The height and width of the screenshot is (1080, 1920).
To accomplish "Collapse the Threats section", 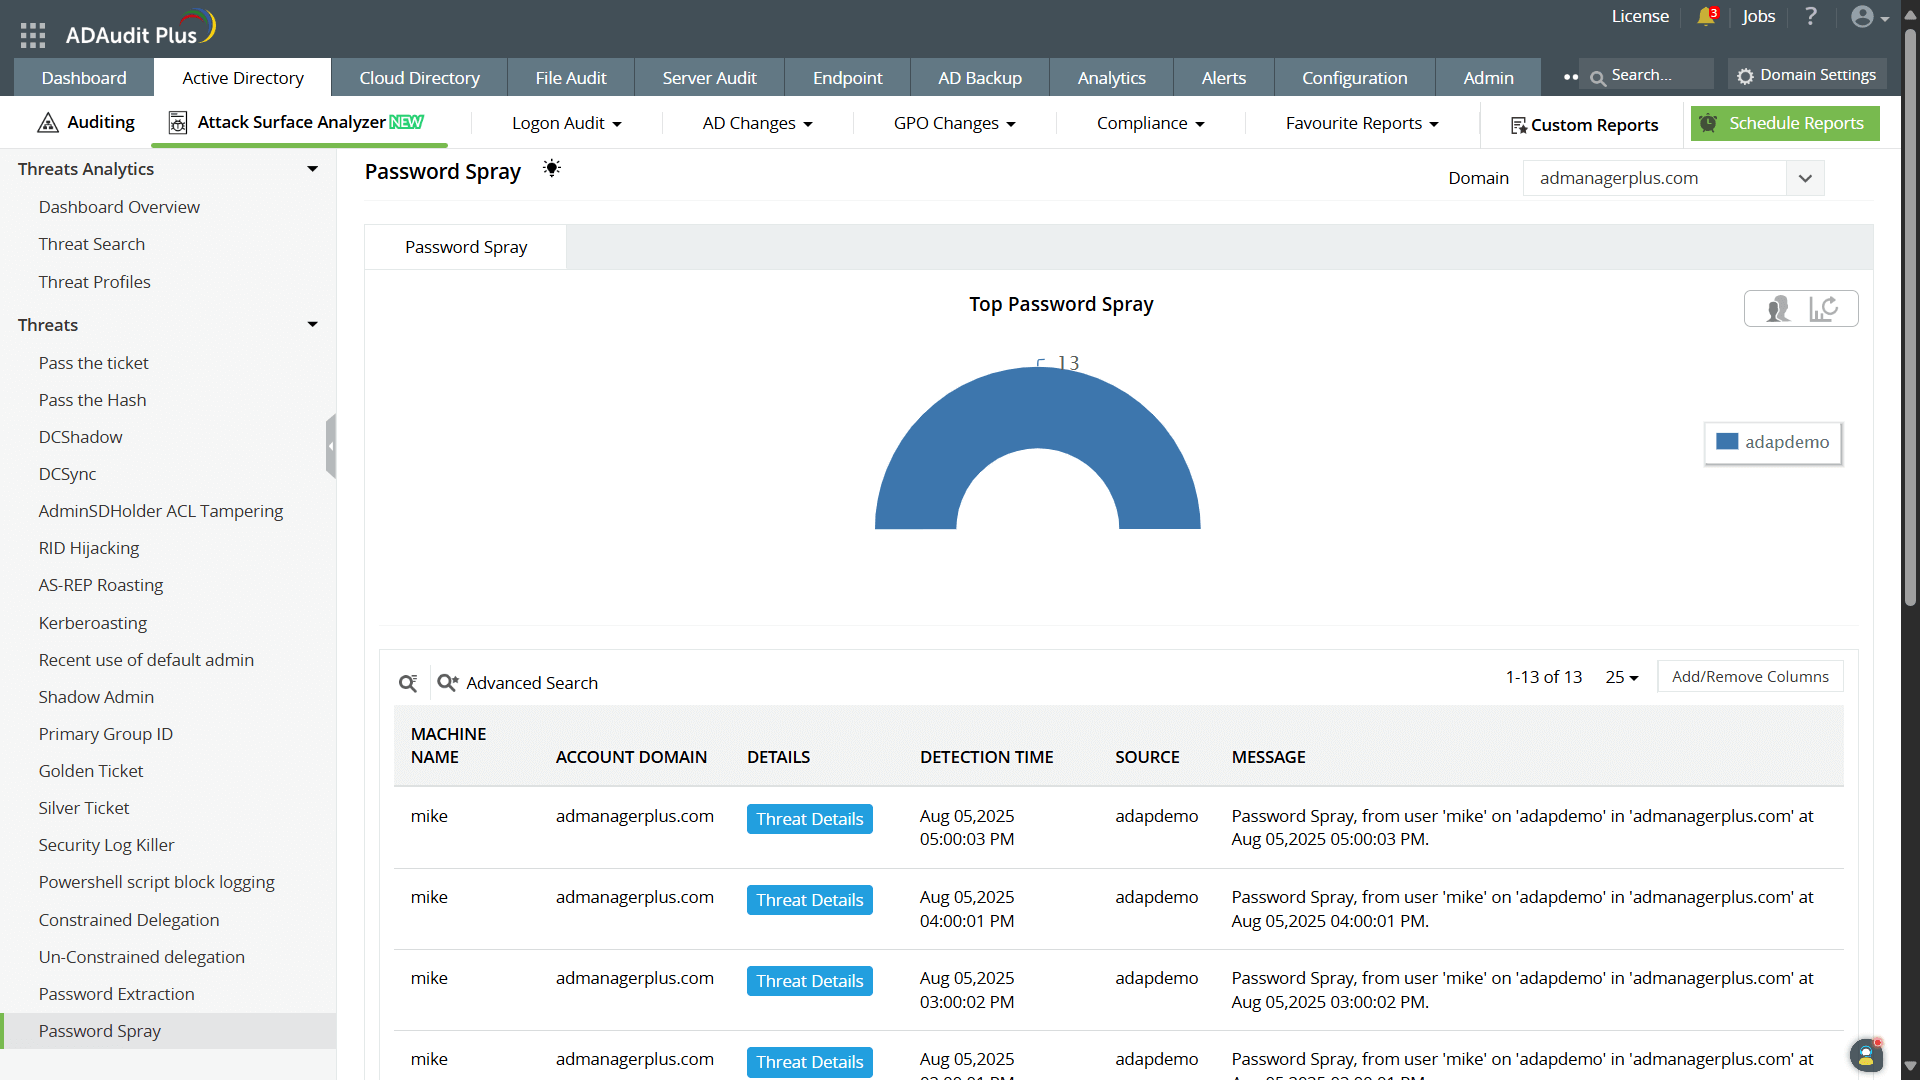I will (312, 325).
